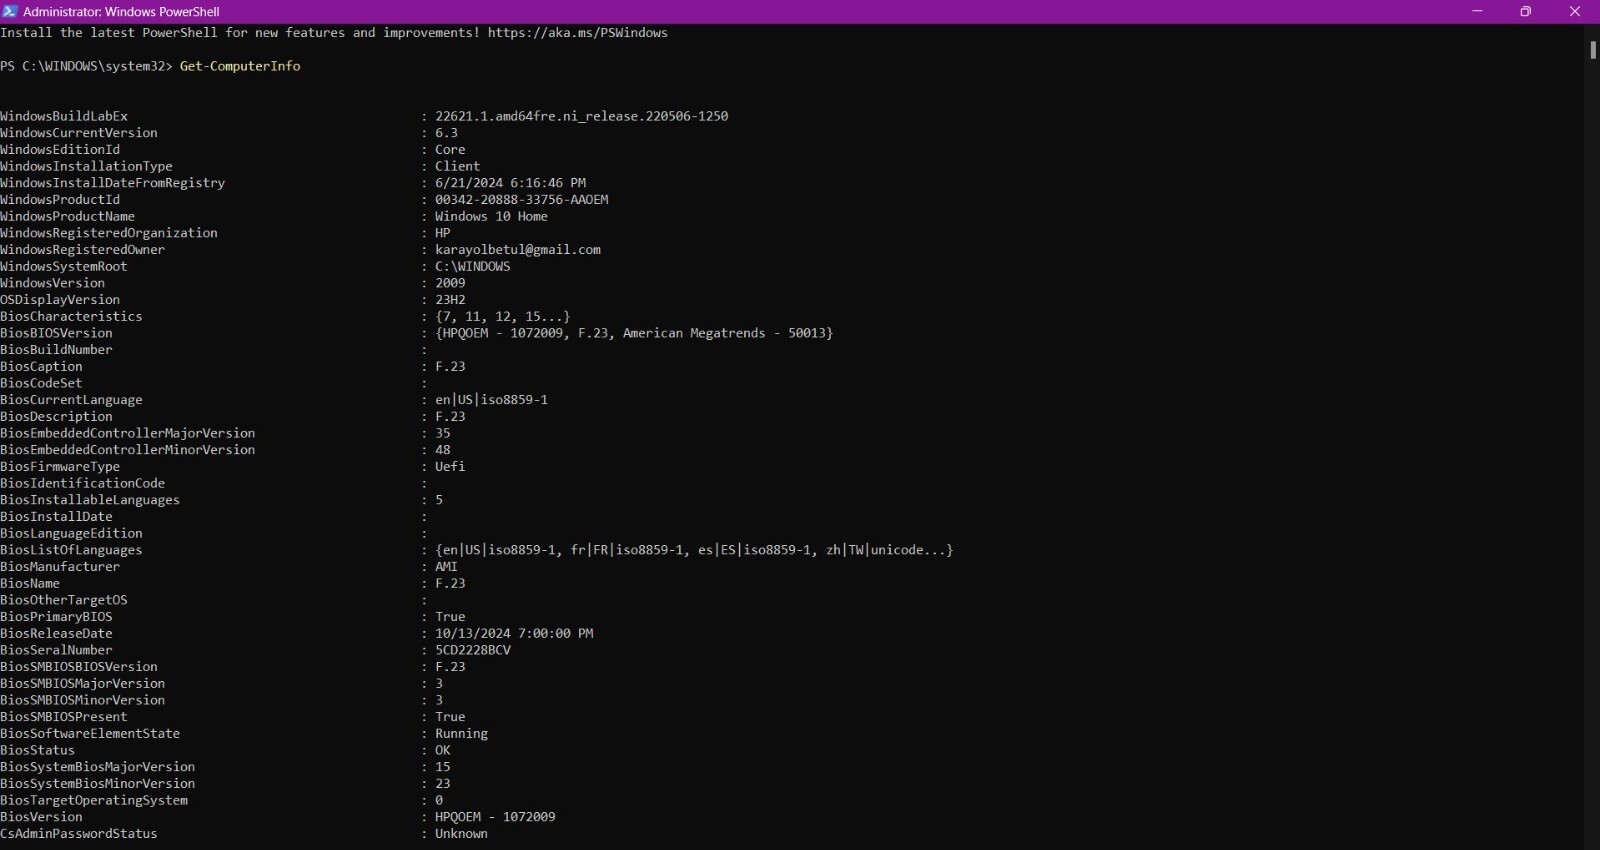The image size is (1600, 850).
Task: Click the BiosVersion value HPQOEM - 1072009
Action: [495, 817]
